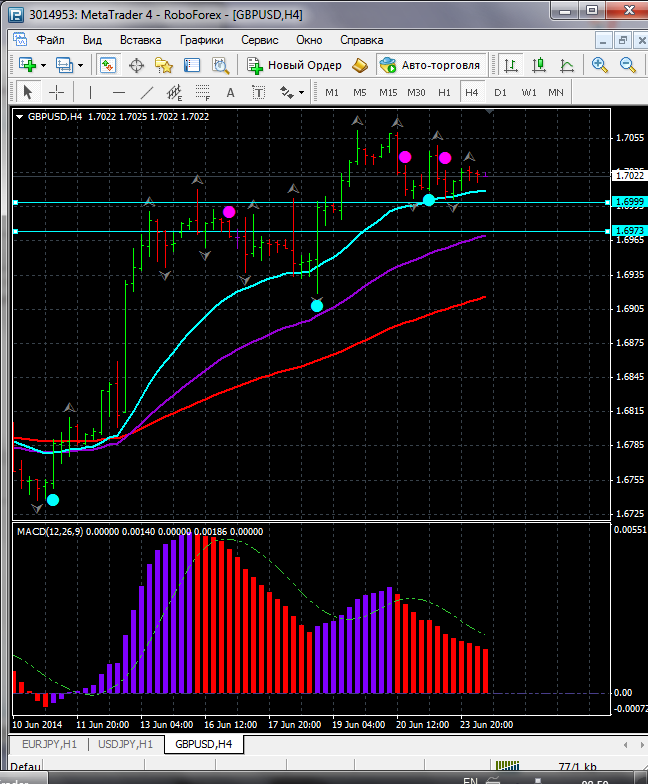The width and height of the screenshot is (660, 784).
Task: Switch to the H1 timeframe
Action: pos(444,92)
